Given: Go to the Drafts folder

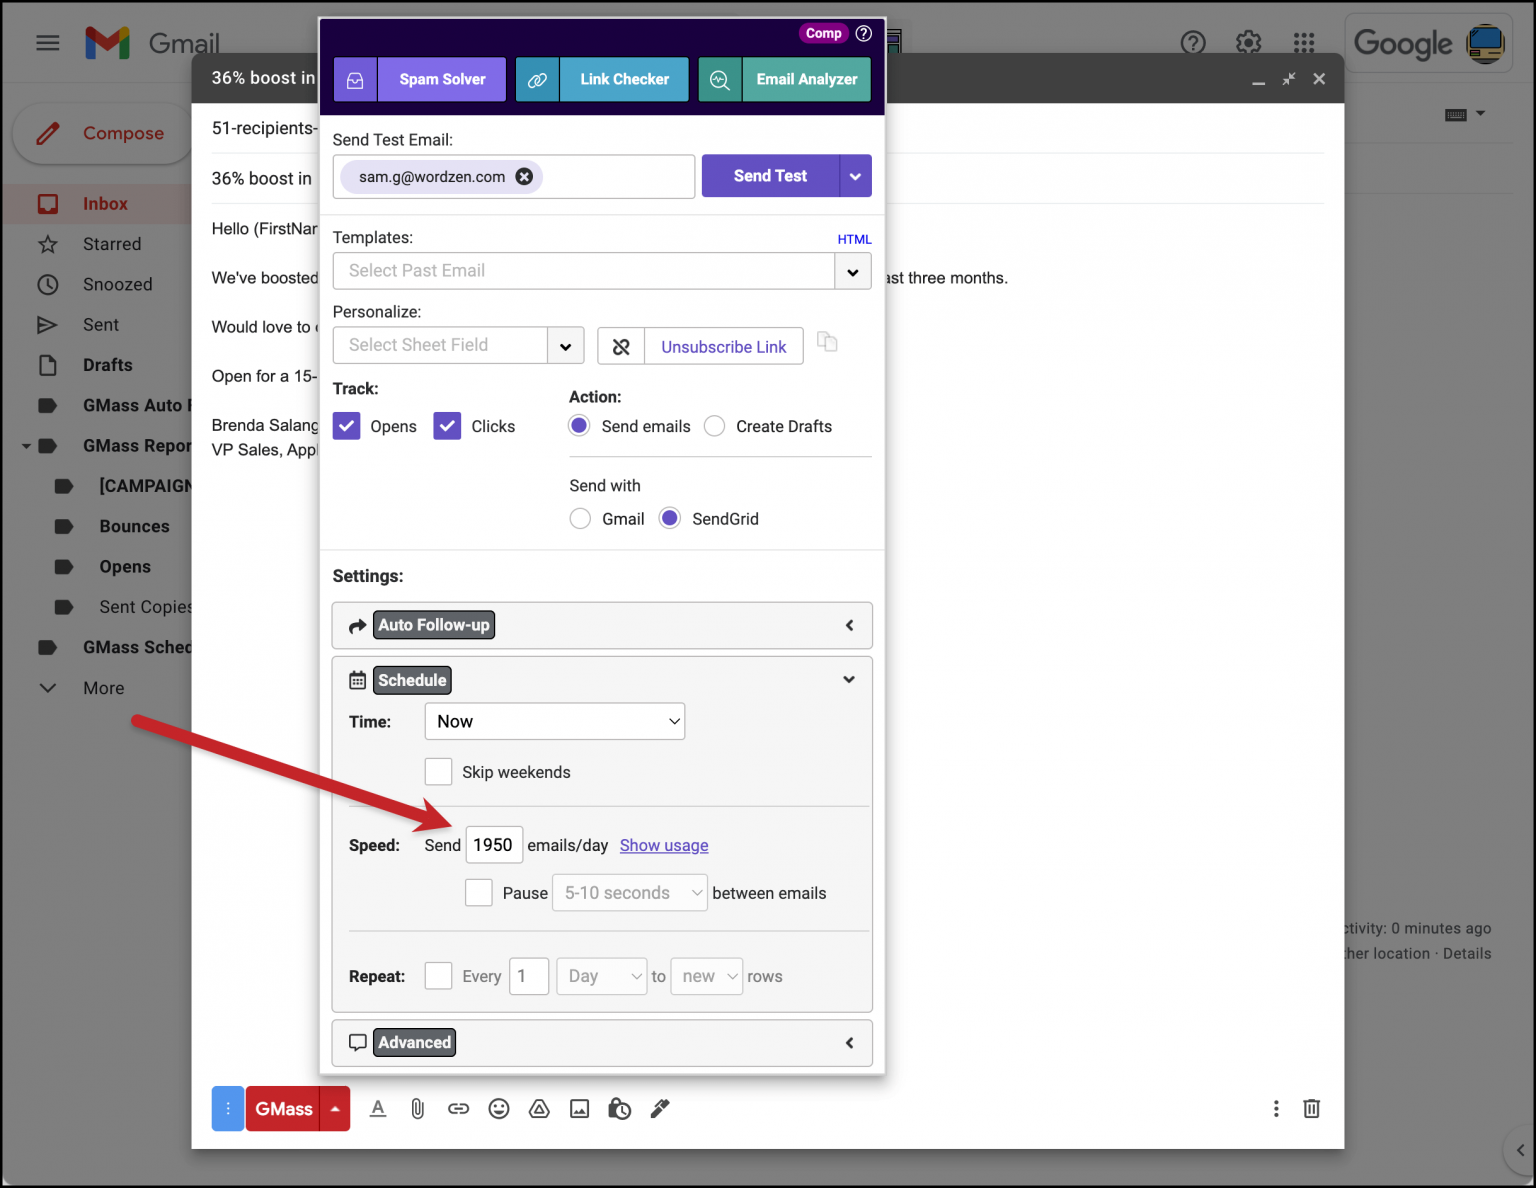Looking at the screenshot, I should click(105, 364).
